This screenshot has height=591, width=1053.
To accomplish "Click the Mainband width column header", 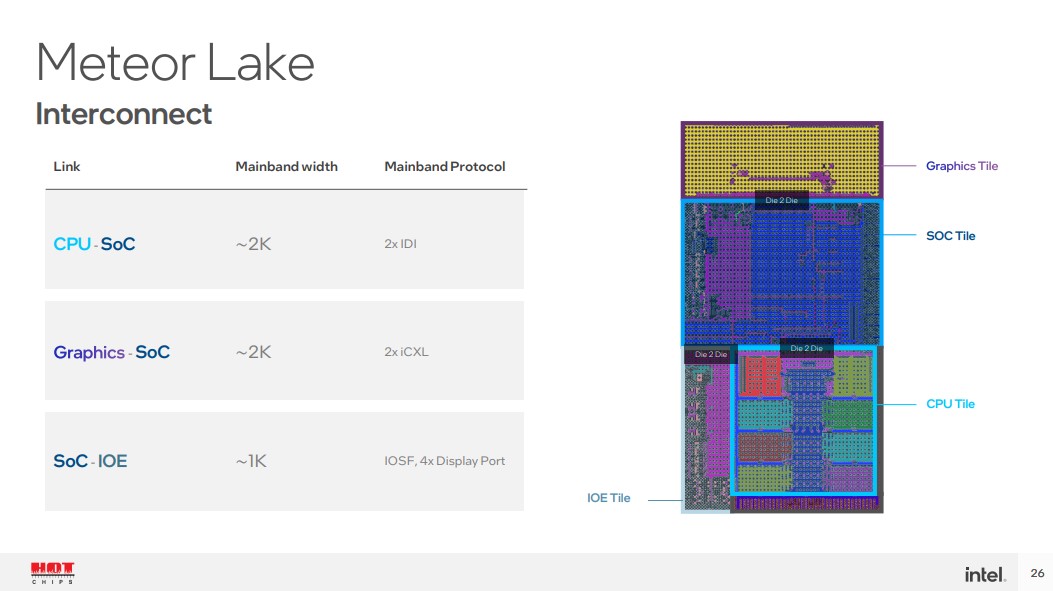I will pyautogui.click(x=286, y=167).
